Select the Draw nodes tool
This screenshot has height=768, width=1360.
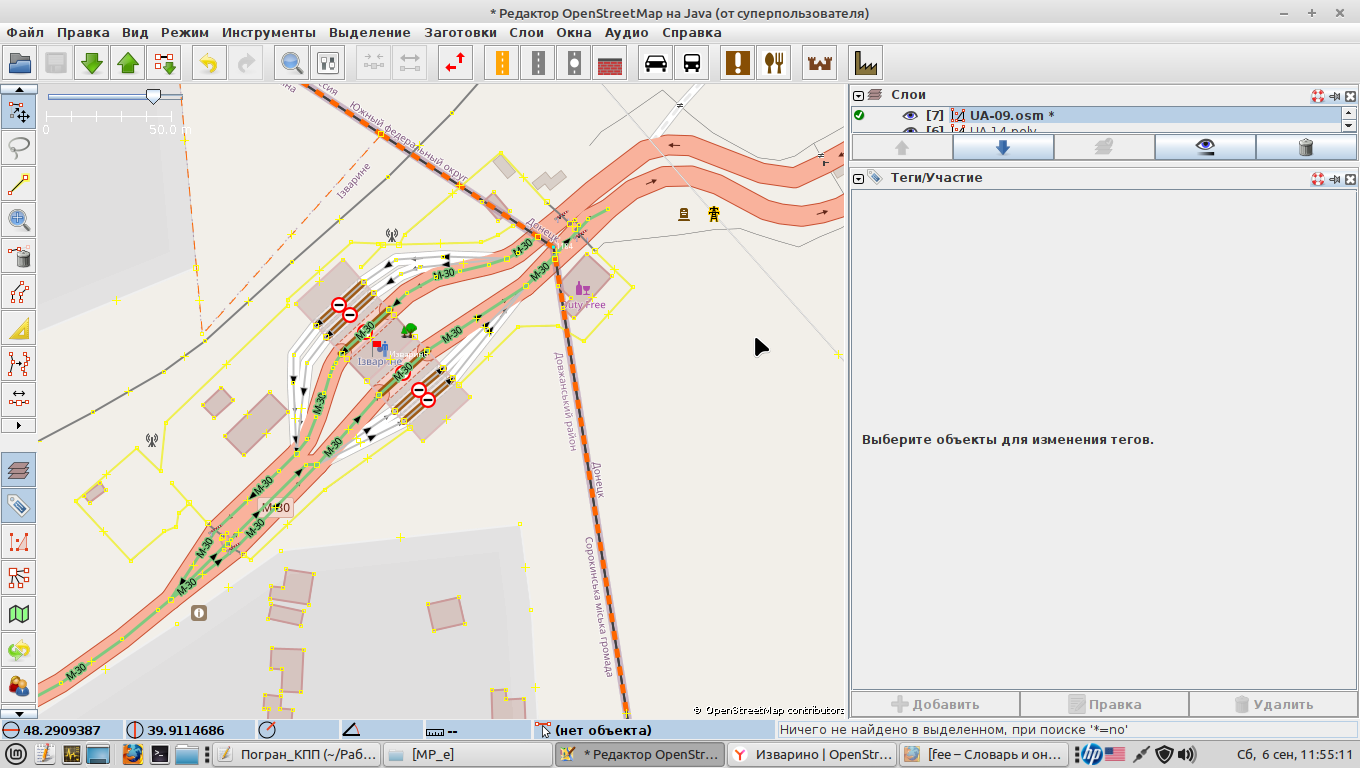19,184
